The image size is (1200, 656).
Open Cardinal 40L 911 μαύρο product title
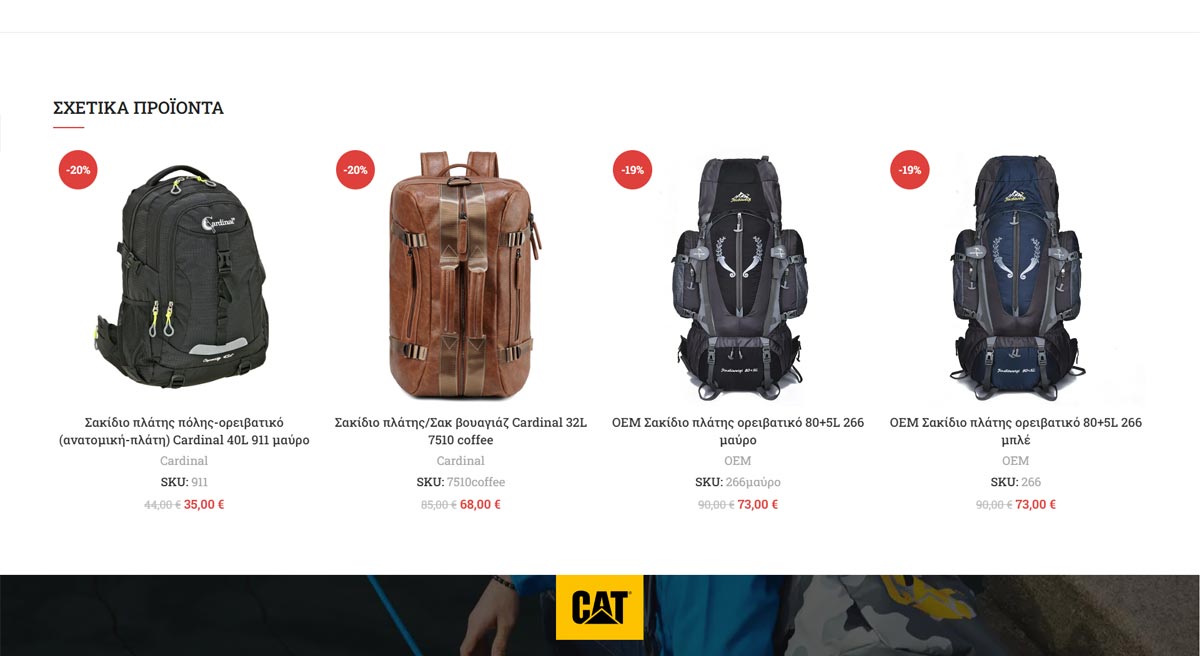[184, 431]
